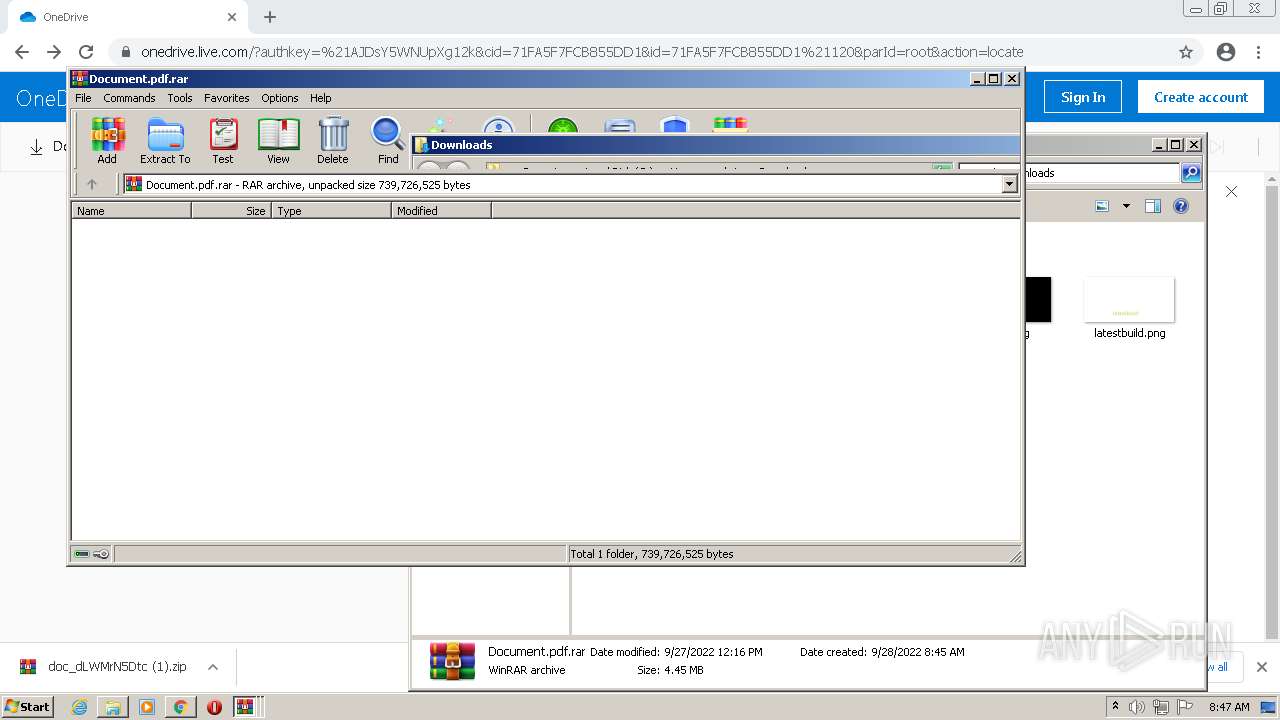This screenshot has width=1280, height=720.
Task: Sort by Size column header
Action: (x=231, y=211)
